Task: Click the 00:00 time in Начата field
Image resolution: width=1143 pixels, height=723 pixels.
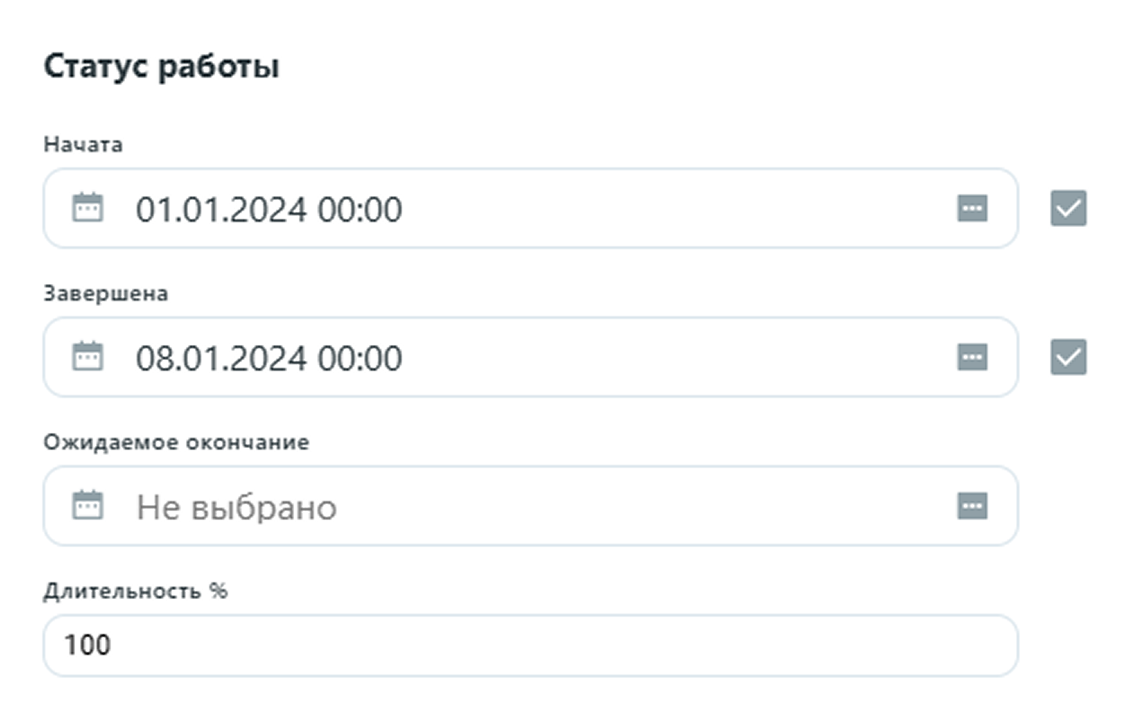Action: click(360, 210)
